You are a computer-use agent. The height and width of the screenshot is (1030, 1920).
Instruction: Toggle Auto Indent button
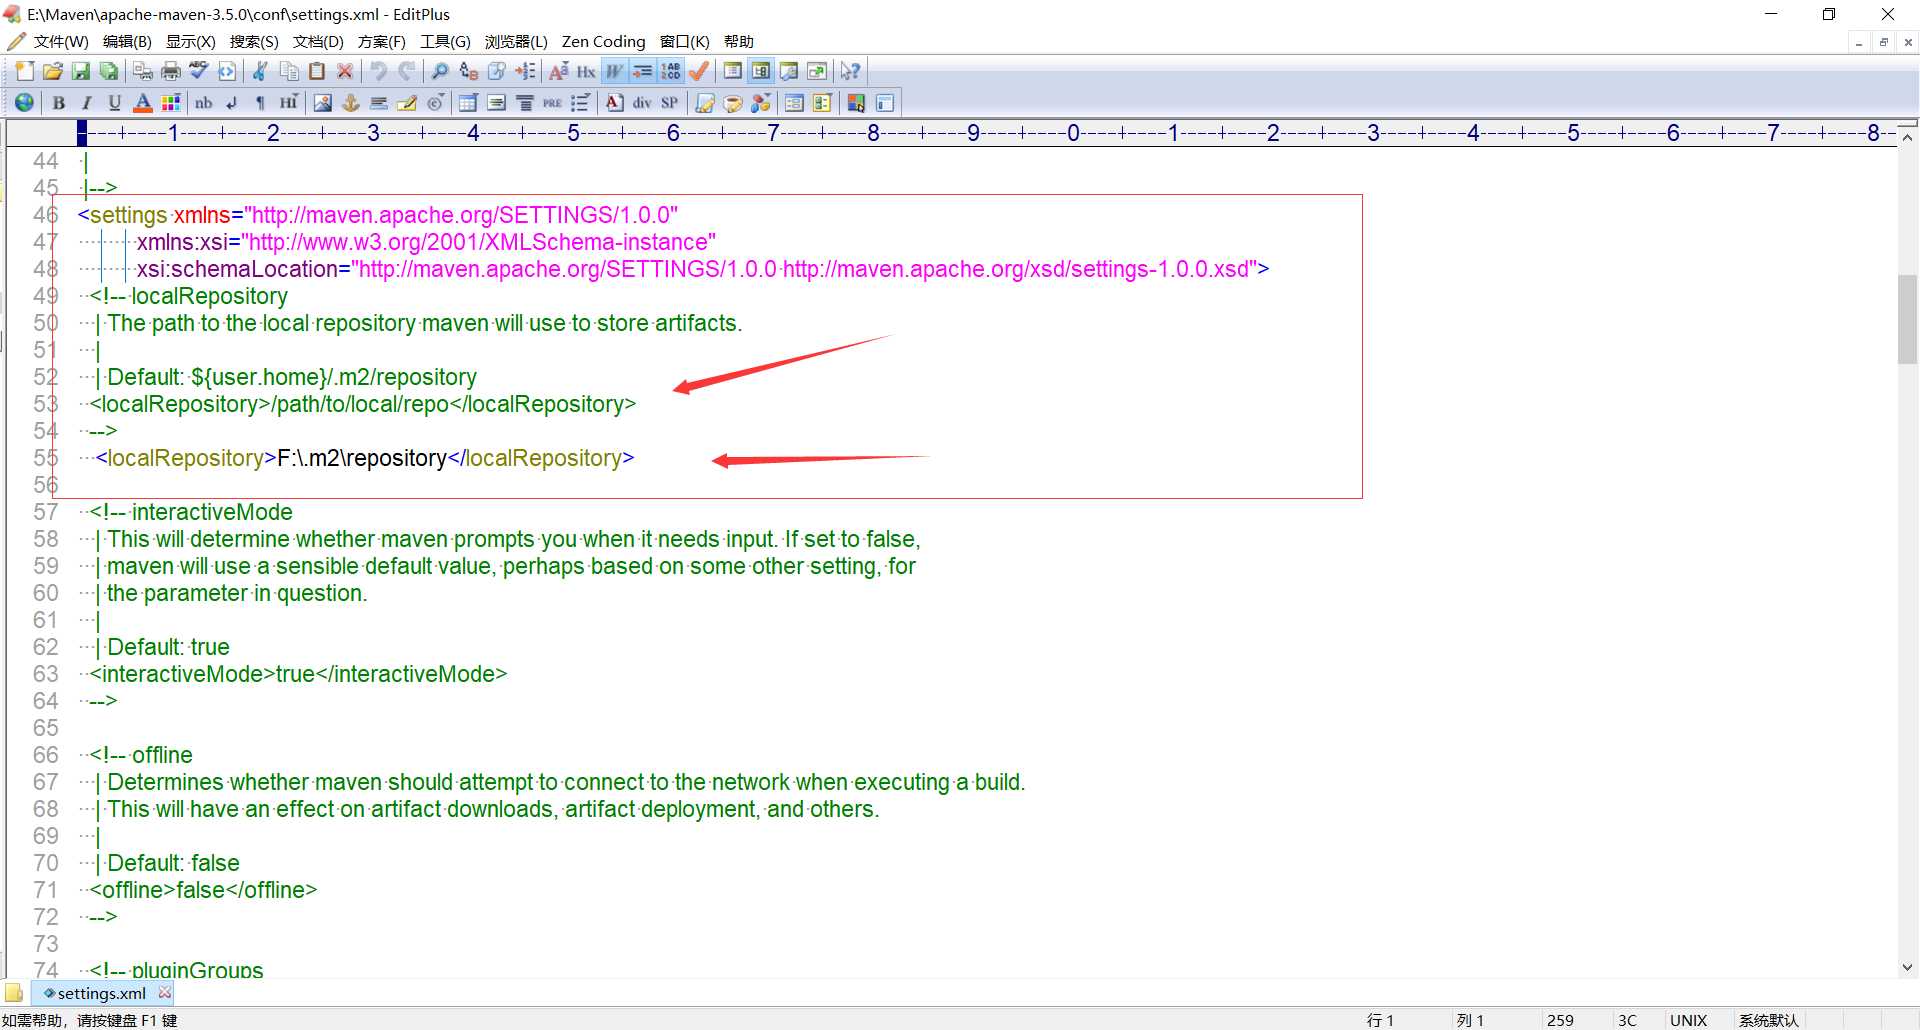643,71
